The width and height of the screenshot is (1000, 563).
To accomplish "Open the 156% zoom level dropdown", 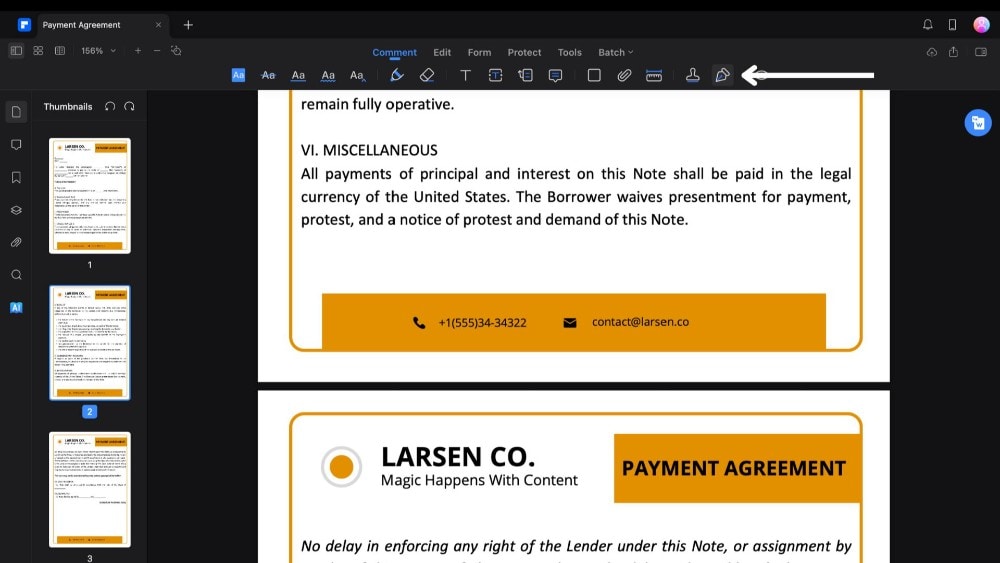I will coord(98,50).
